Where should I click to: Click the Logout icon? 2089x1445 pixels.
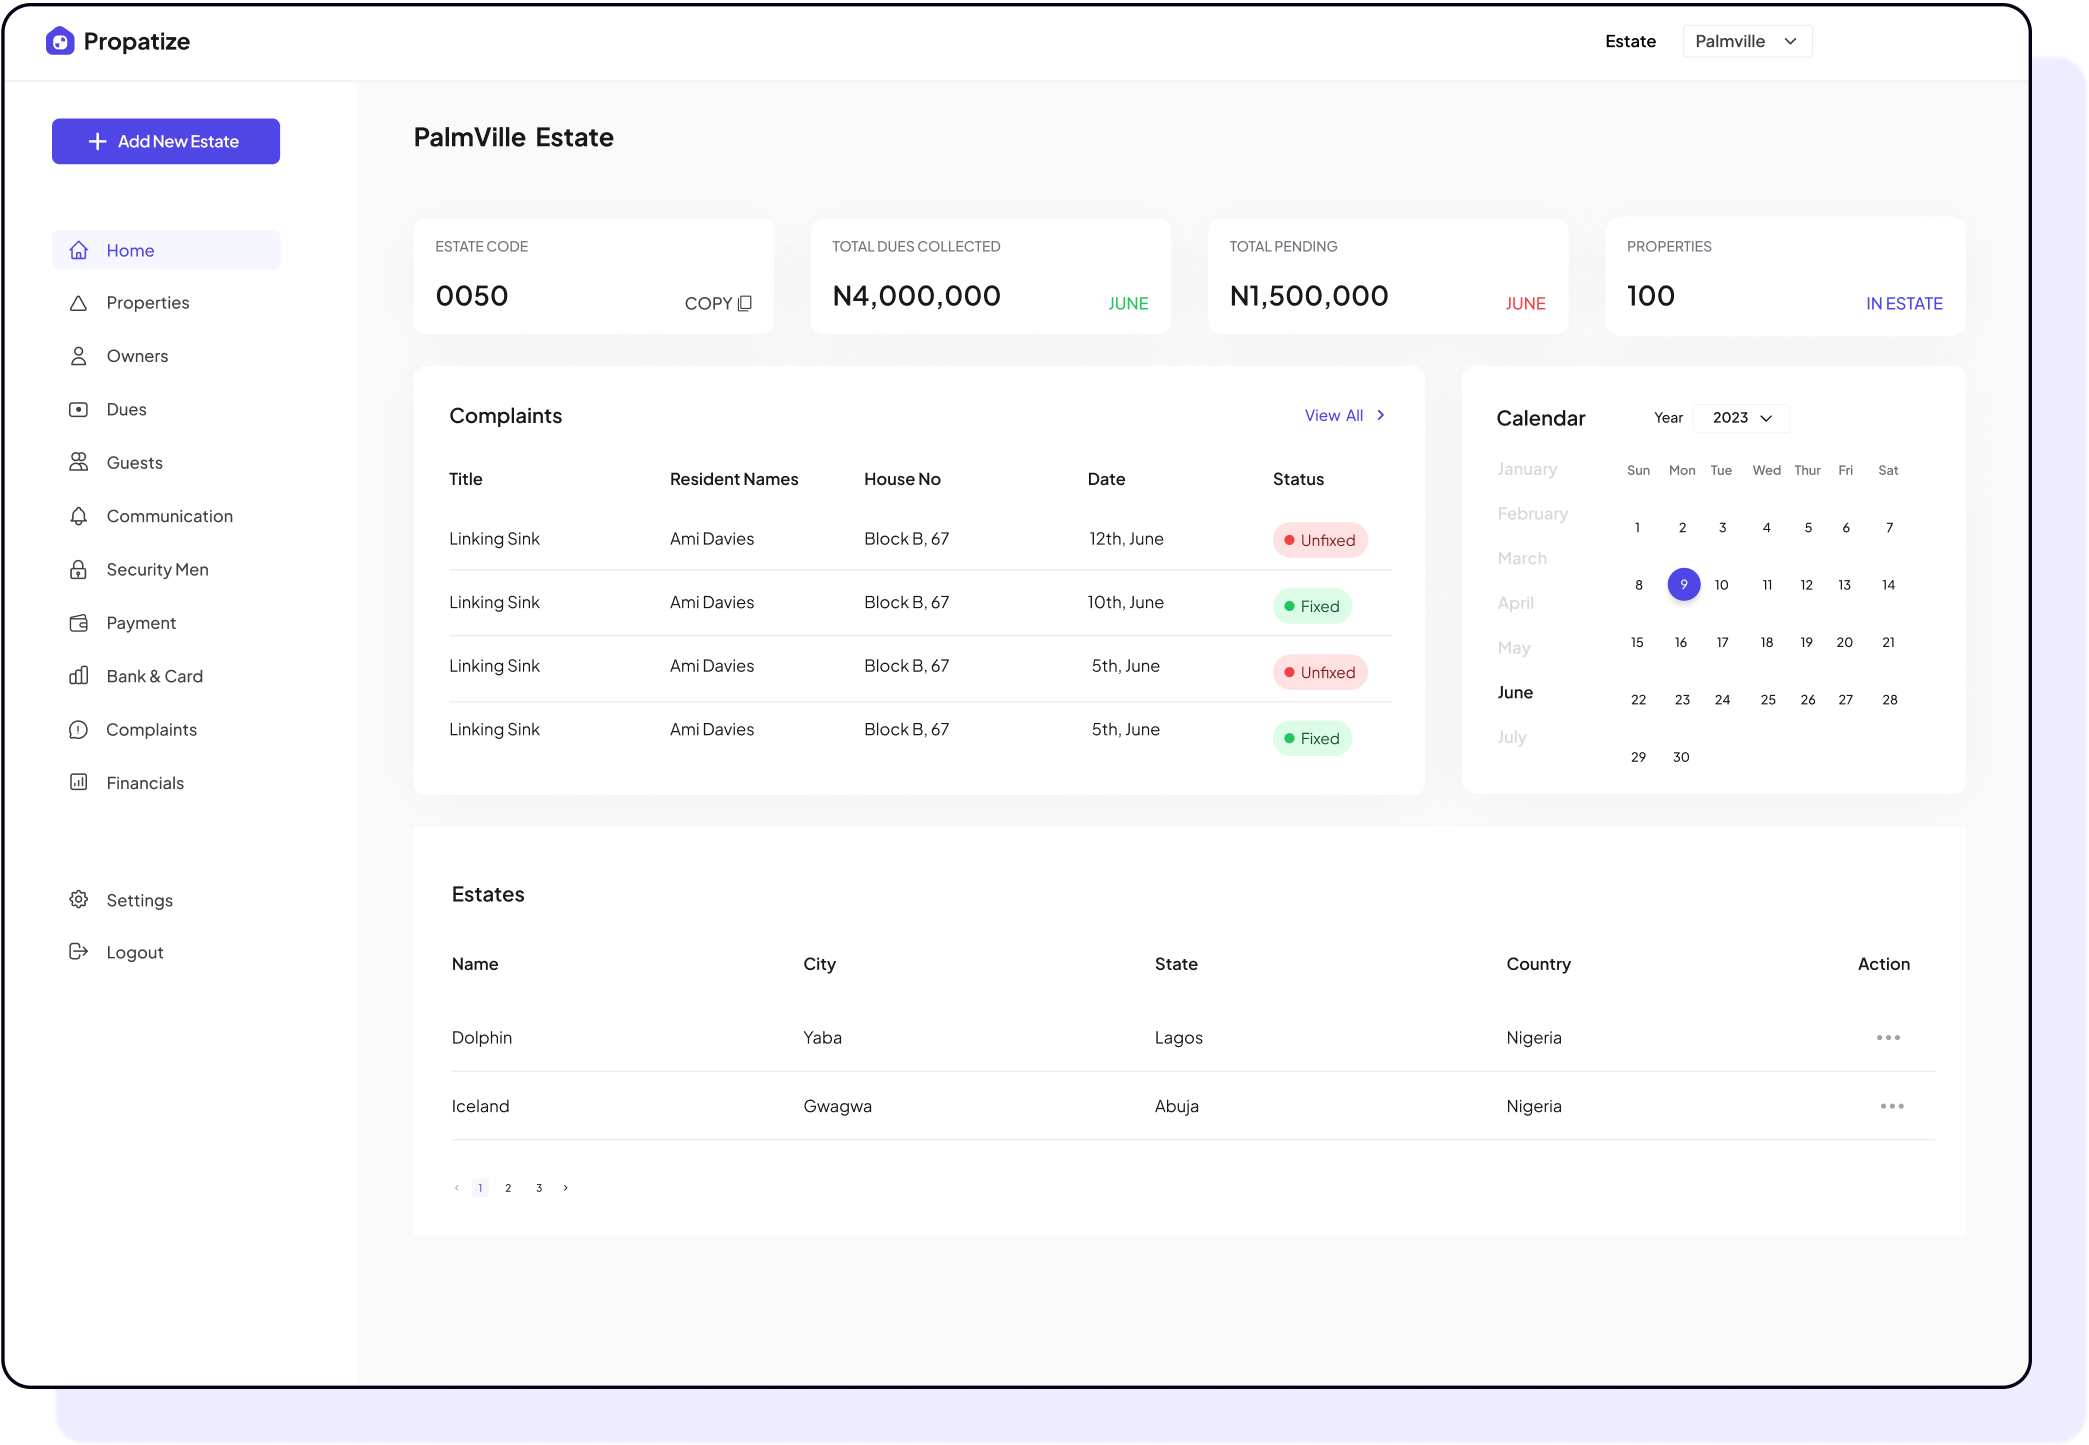click(x=78, y=952)
